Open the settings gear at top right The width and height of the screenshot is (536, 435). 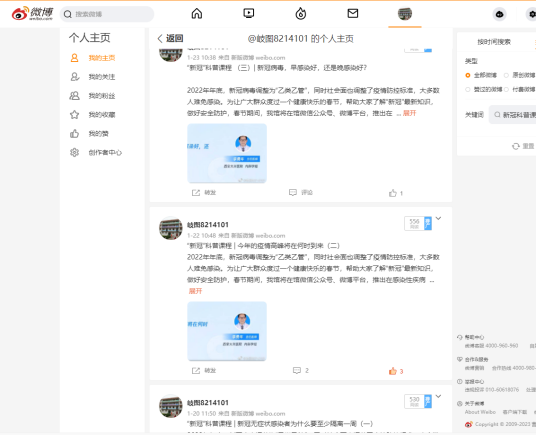532,14
